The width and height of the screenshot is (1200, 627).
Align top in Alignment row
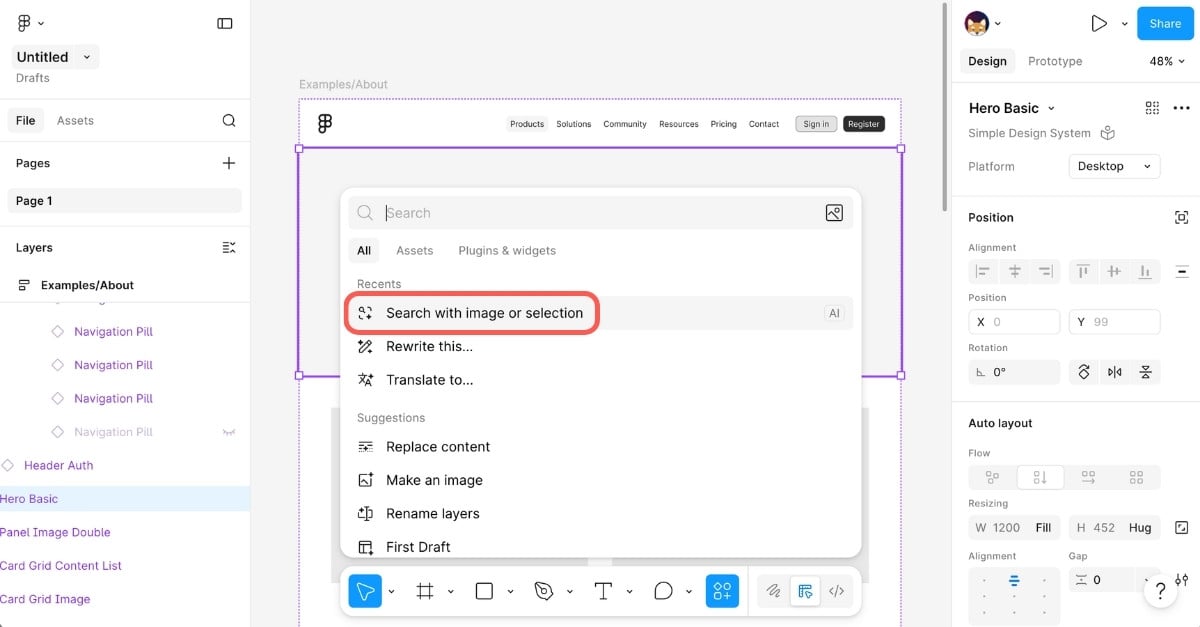click(x=1083, y=271)
